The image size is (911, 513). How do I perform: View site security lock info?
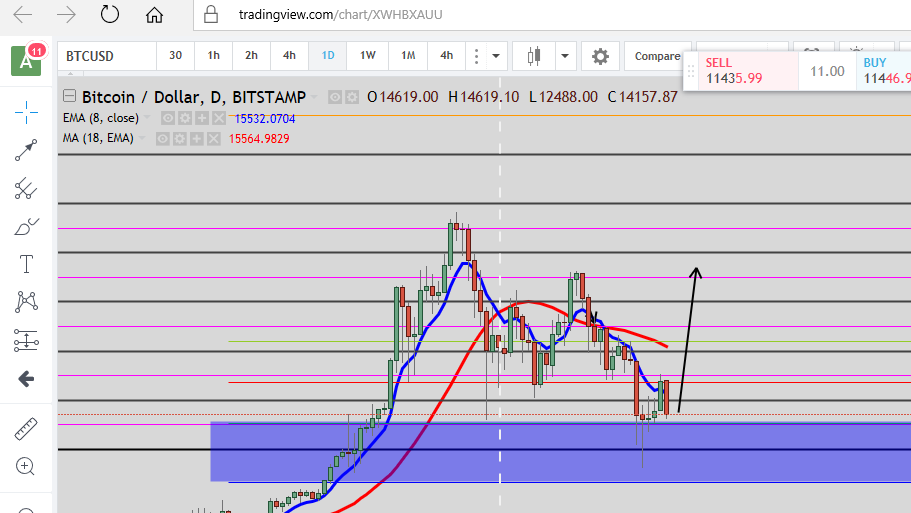point(211,15)
